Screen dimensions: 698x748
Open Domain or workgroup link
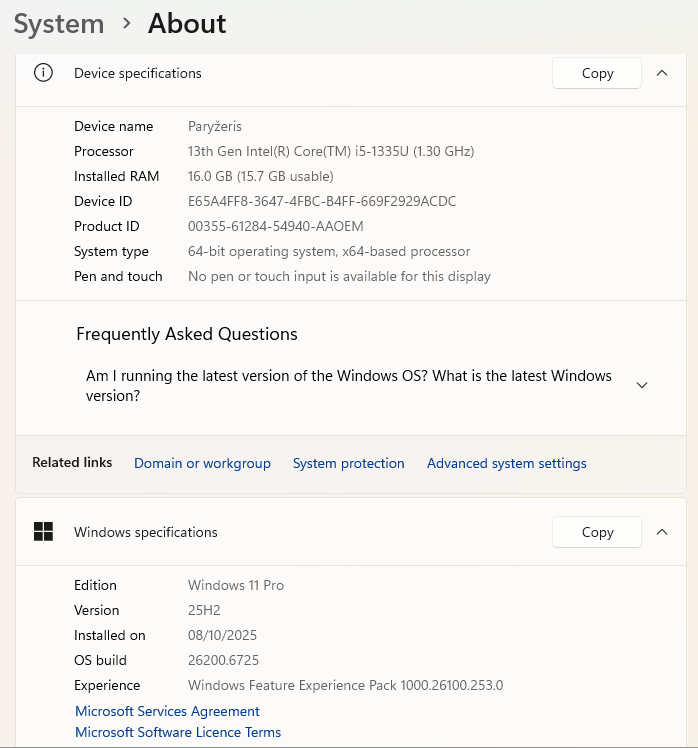pyautogui.click(x=202, y=463)
